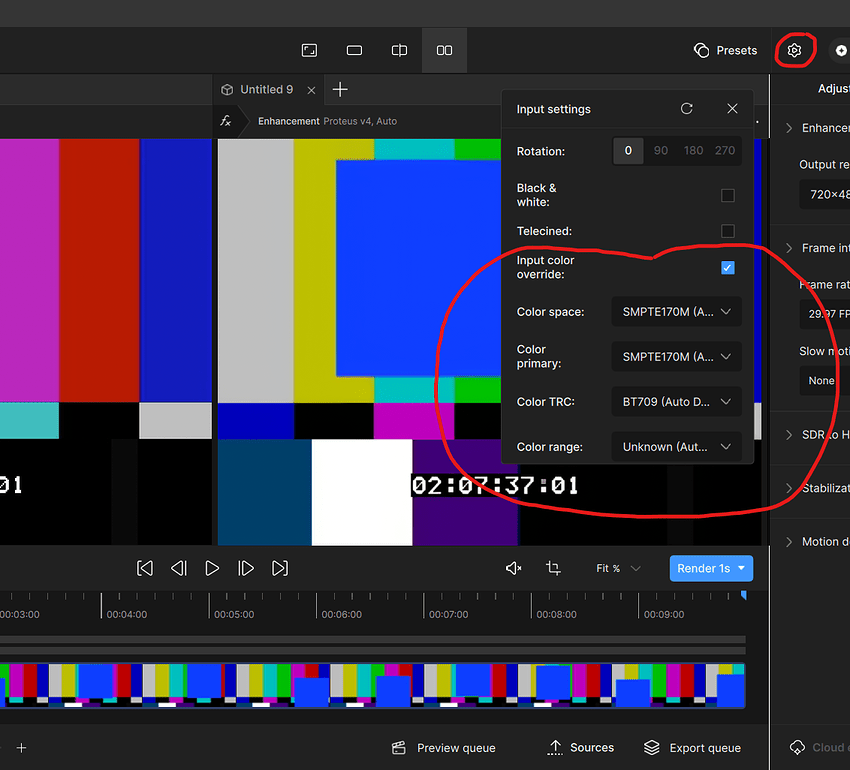
Task: Select the side-by-side comparison view icon
Action: pyautogui.click(x=444, y=50)
